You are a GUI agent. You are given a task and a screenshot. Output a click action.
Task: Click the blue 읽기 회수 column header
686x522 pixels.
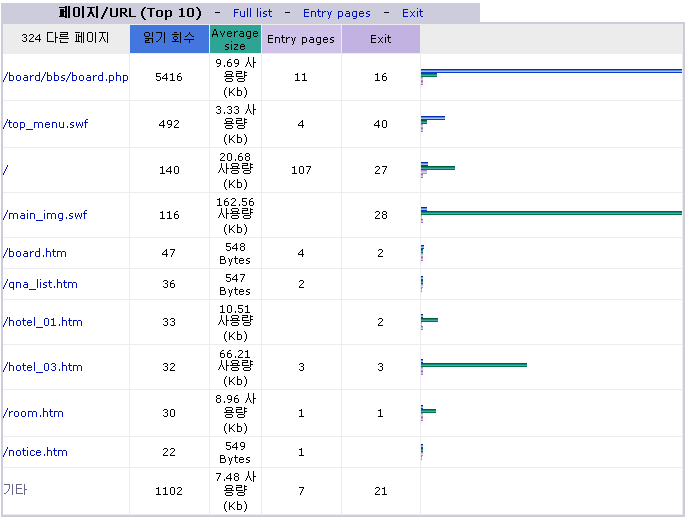click(x=169, y=39)
